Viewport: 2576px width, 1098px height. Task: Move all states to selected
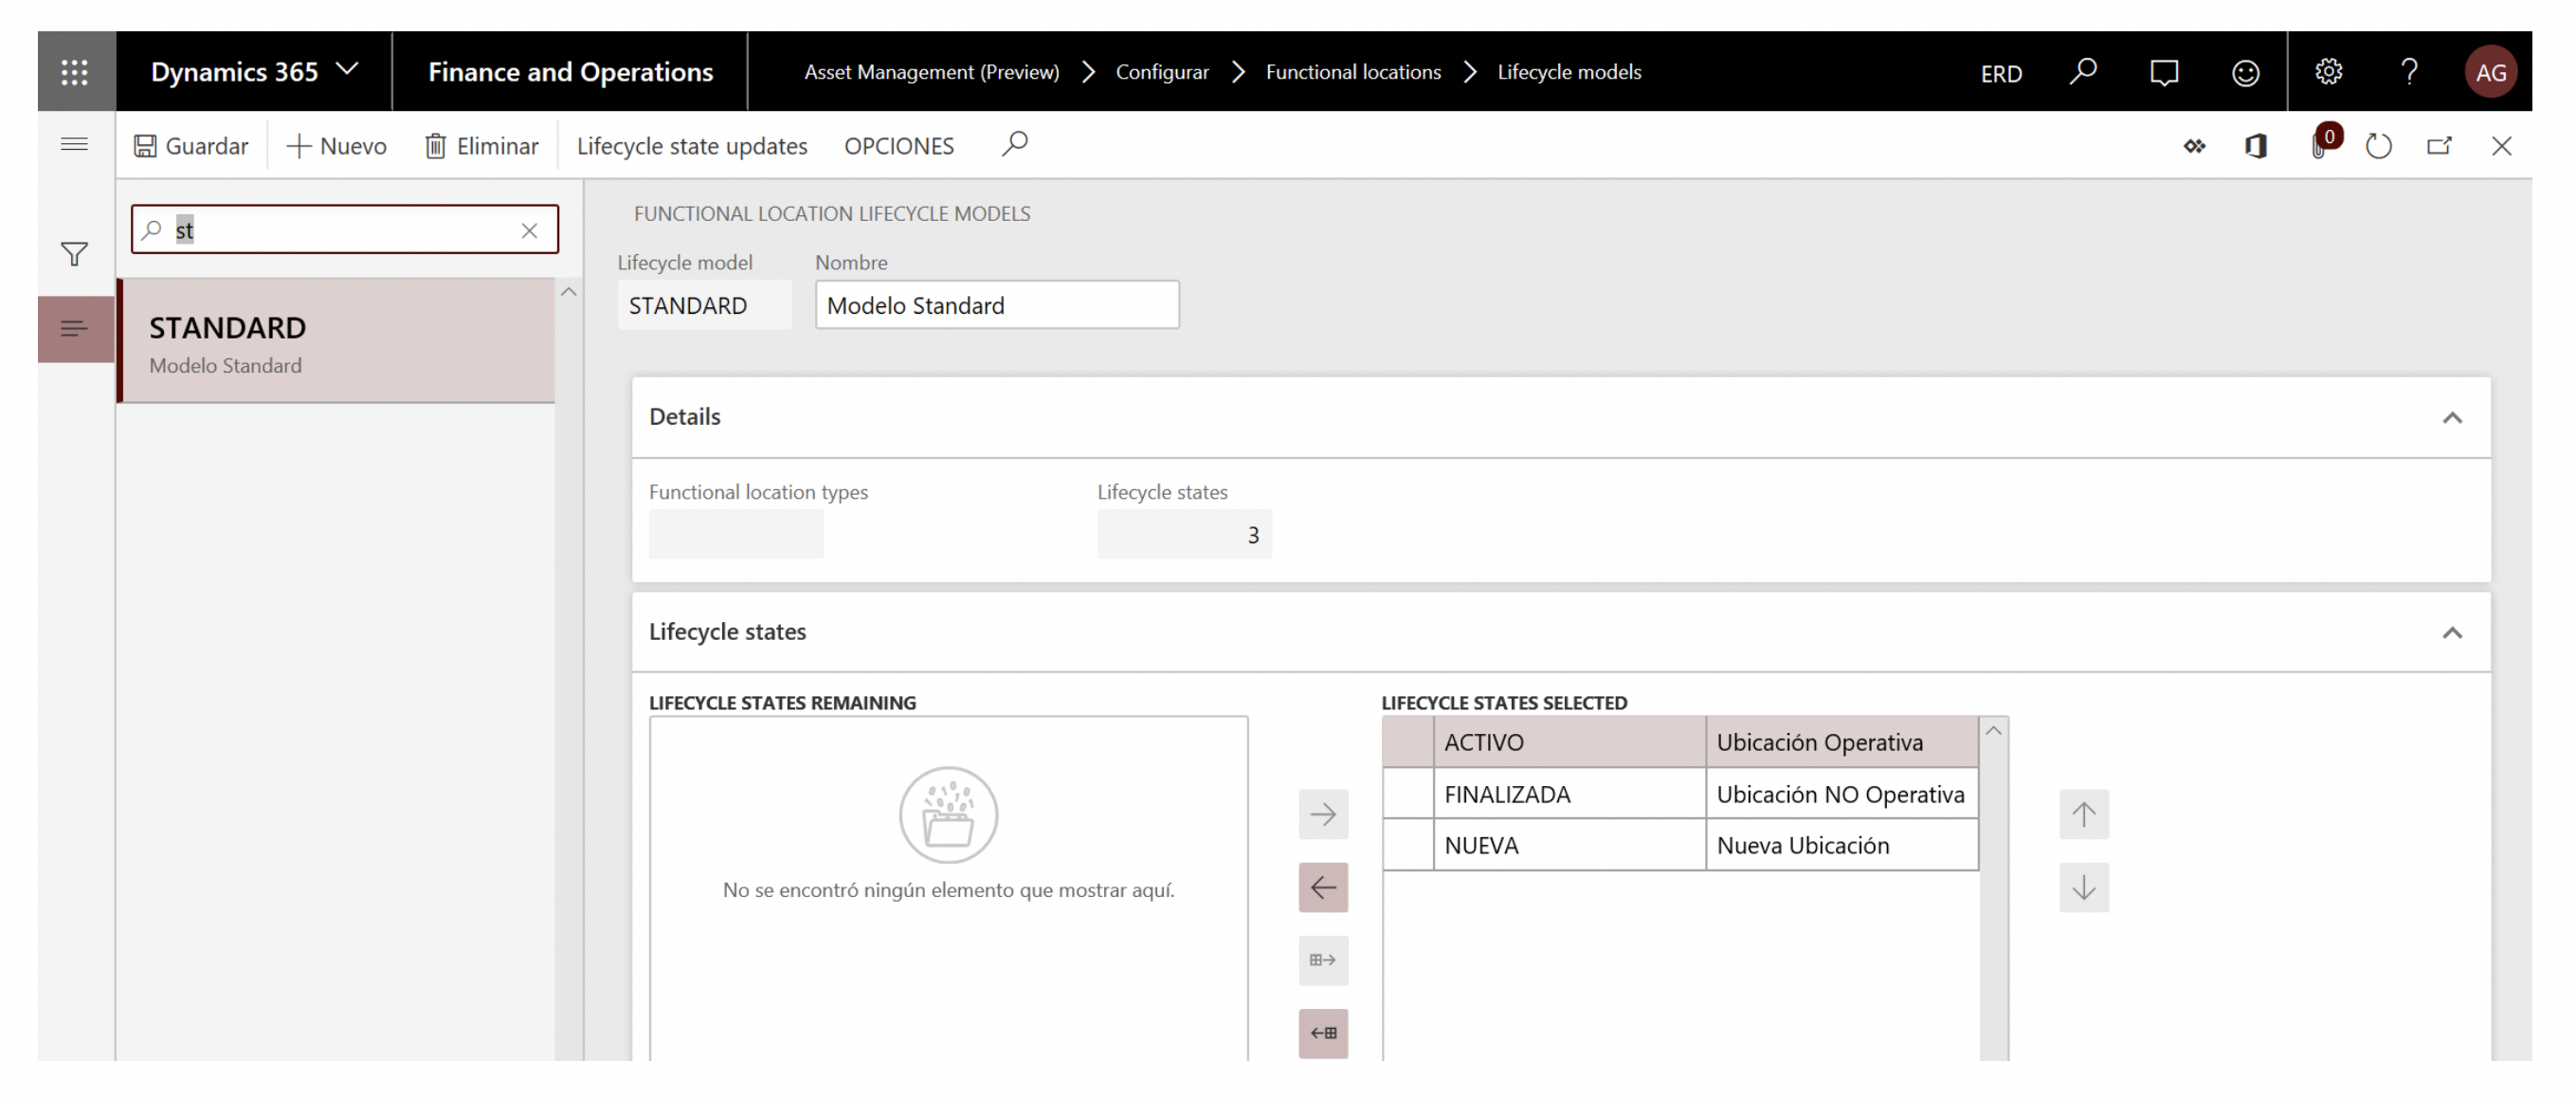(1323, 960)
